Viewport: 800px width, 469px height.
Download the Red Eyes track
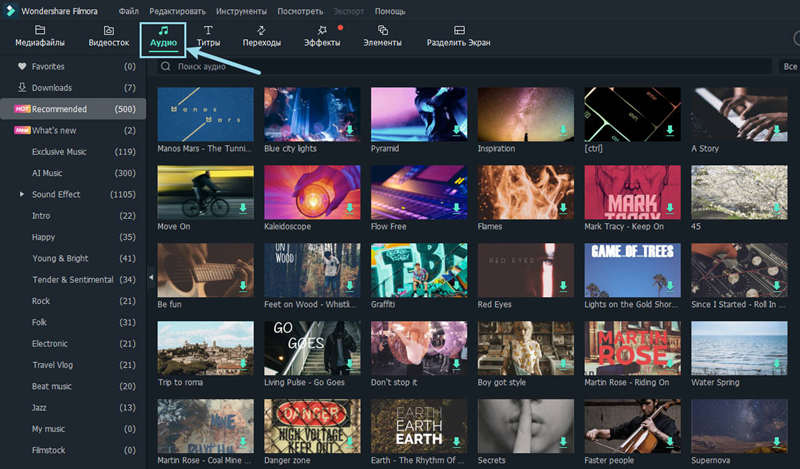pyautogui.click(x=563, y=286)
